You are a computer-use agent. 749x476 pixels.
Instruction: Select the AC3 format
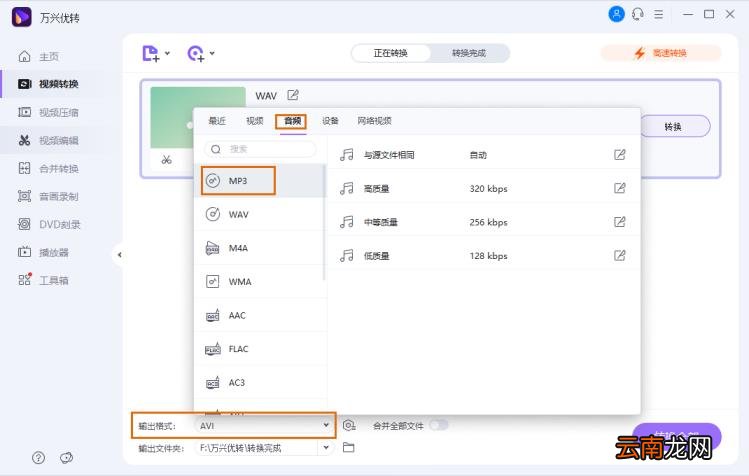click(x=259, y=383)
